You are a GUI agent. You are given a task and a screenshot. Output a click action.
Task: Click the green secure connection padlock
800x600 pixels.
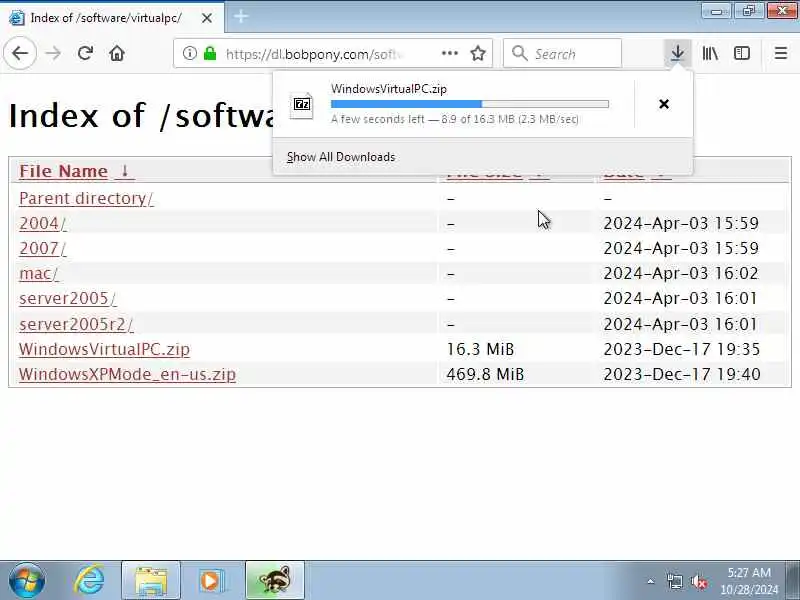coord(210,53)
